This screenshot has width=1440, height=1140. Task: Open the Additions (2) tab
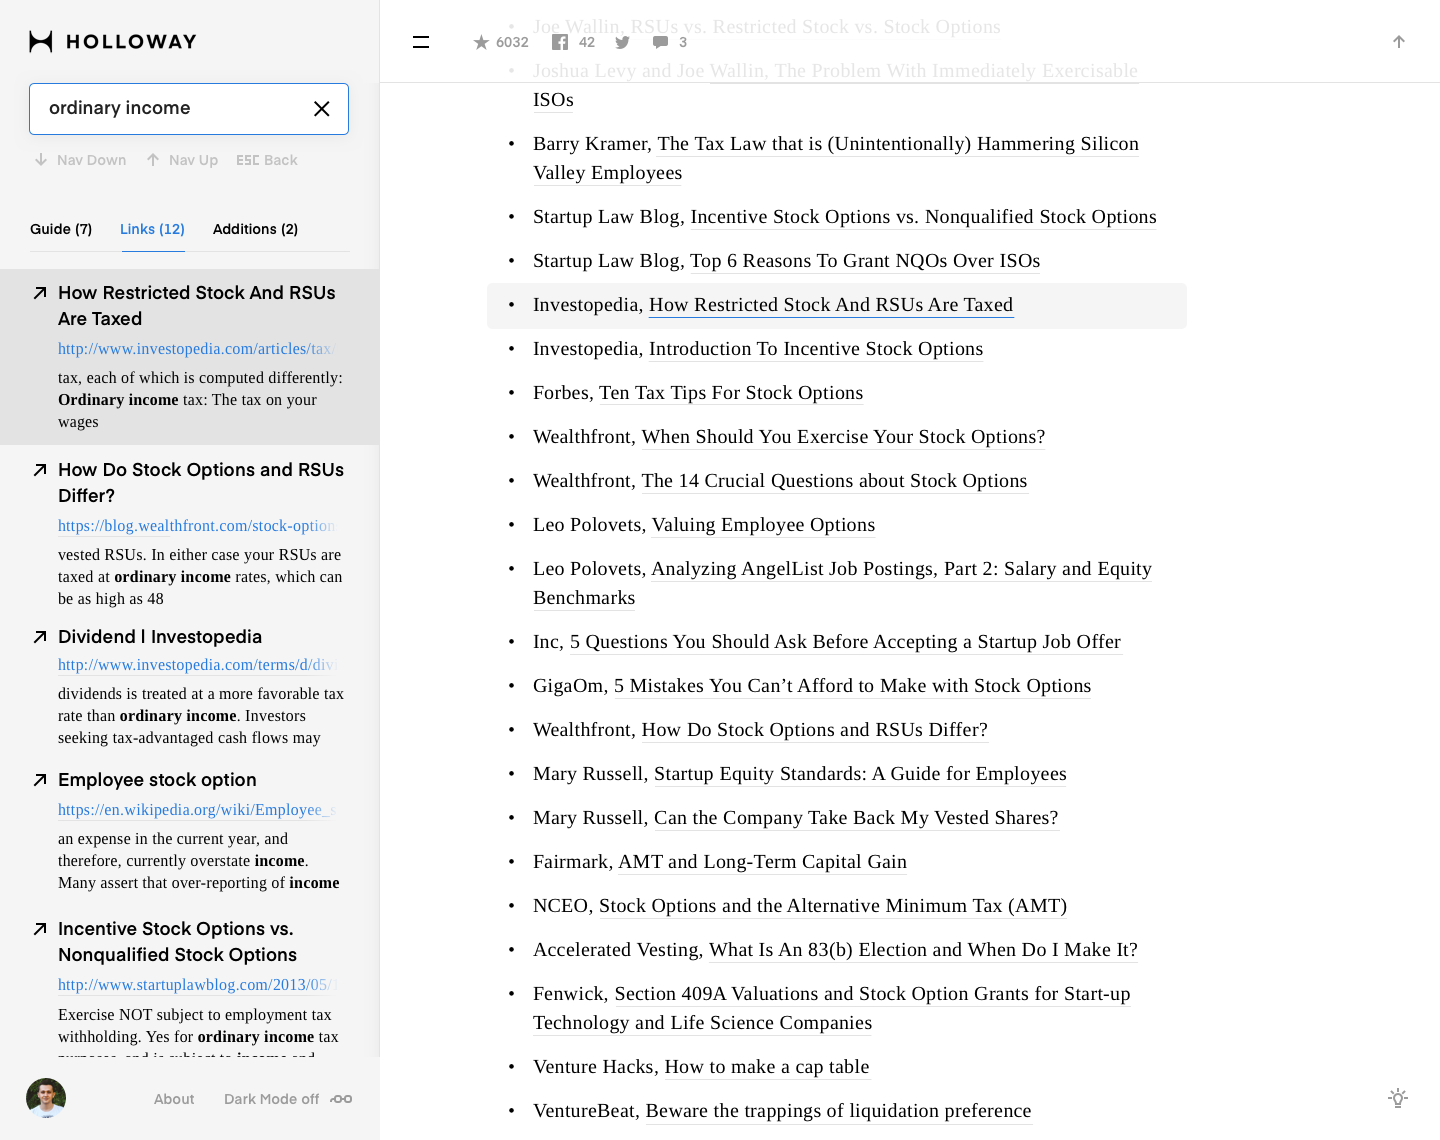click(255, 229)
